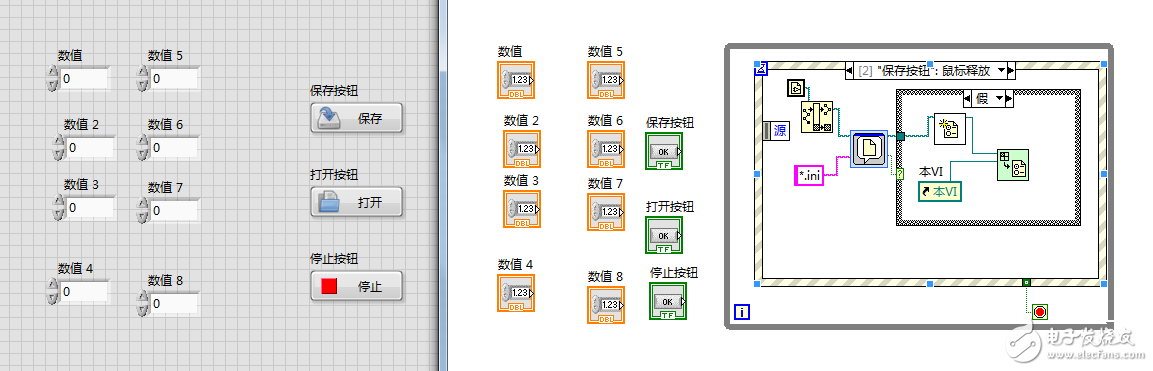Click the Current VI's Path constant icon
The height and width of the screenshot is (371, 1153).
pyautogui.click(x=796, y=87)
